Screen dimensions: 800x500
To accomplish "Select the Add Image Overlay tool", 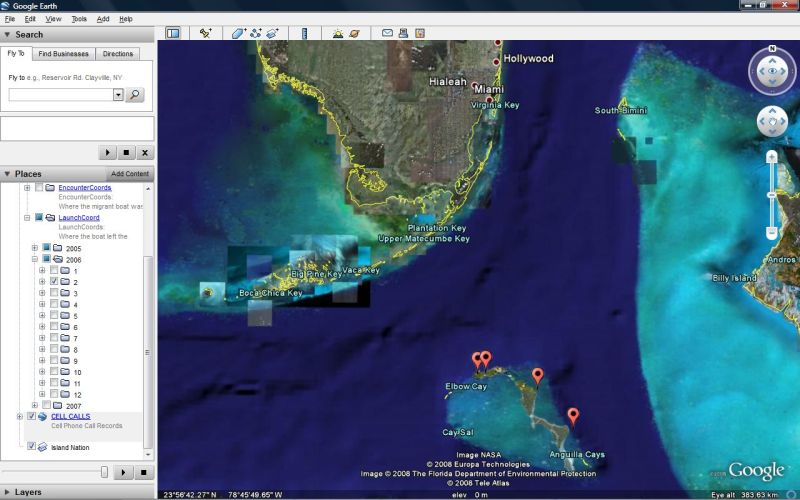I will pyautogui.click(x=272, y=33).
